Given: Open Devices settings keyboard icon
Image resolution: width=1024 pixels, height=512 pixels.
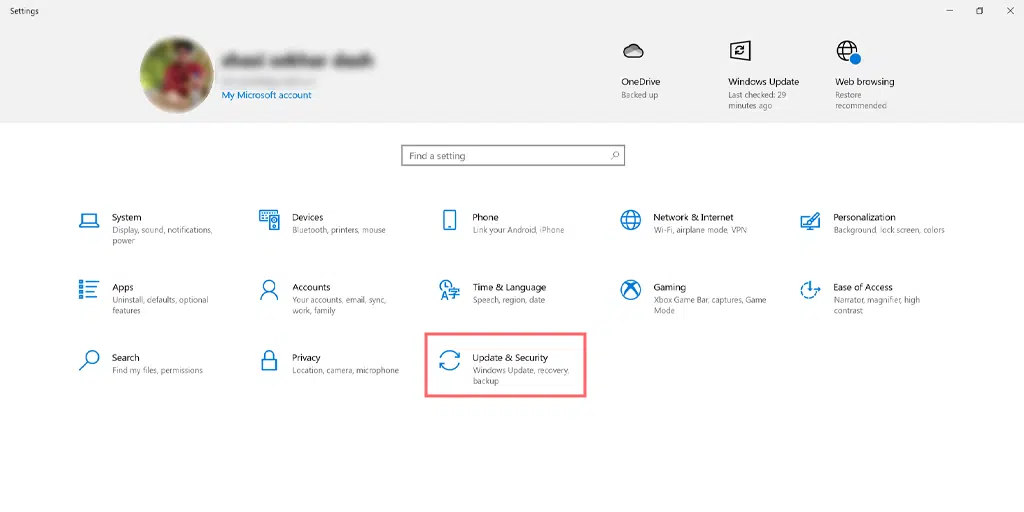Looking at the screenshot, I should pyautogui.click(x=269, y=220).
